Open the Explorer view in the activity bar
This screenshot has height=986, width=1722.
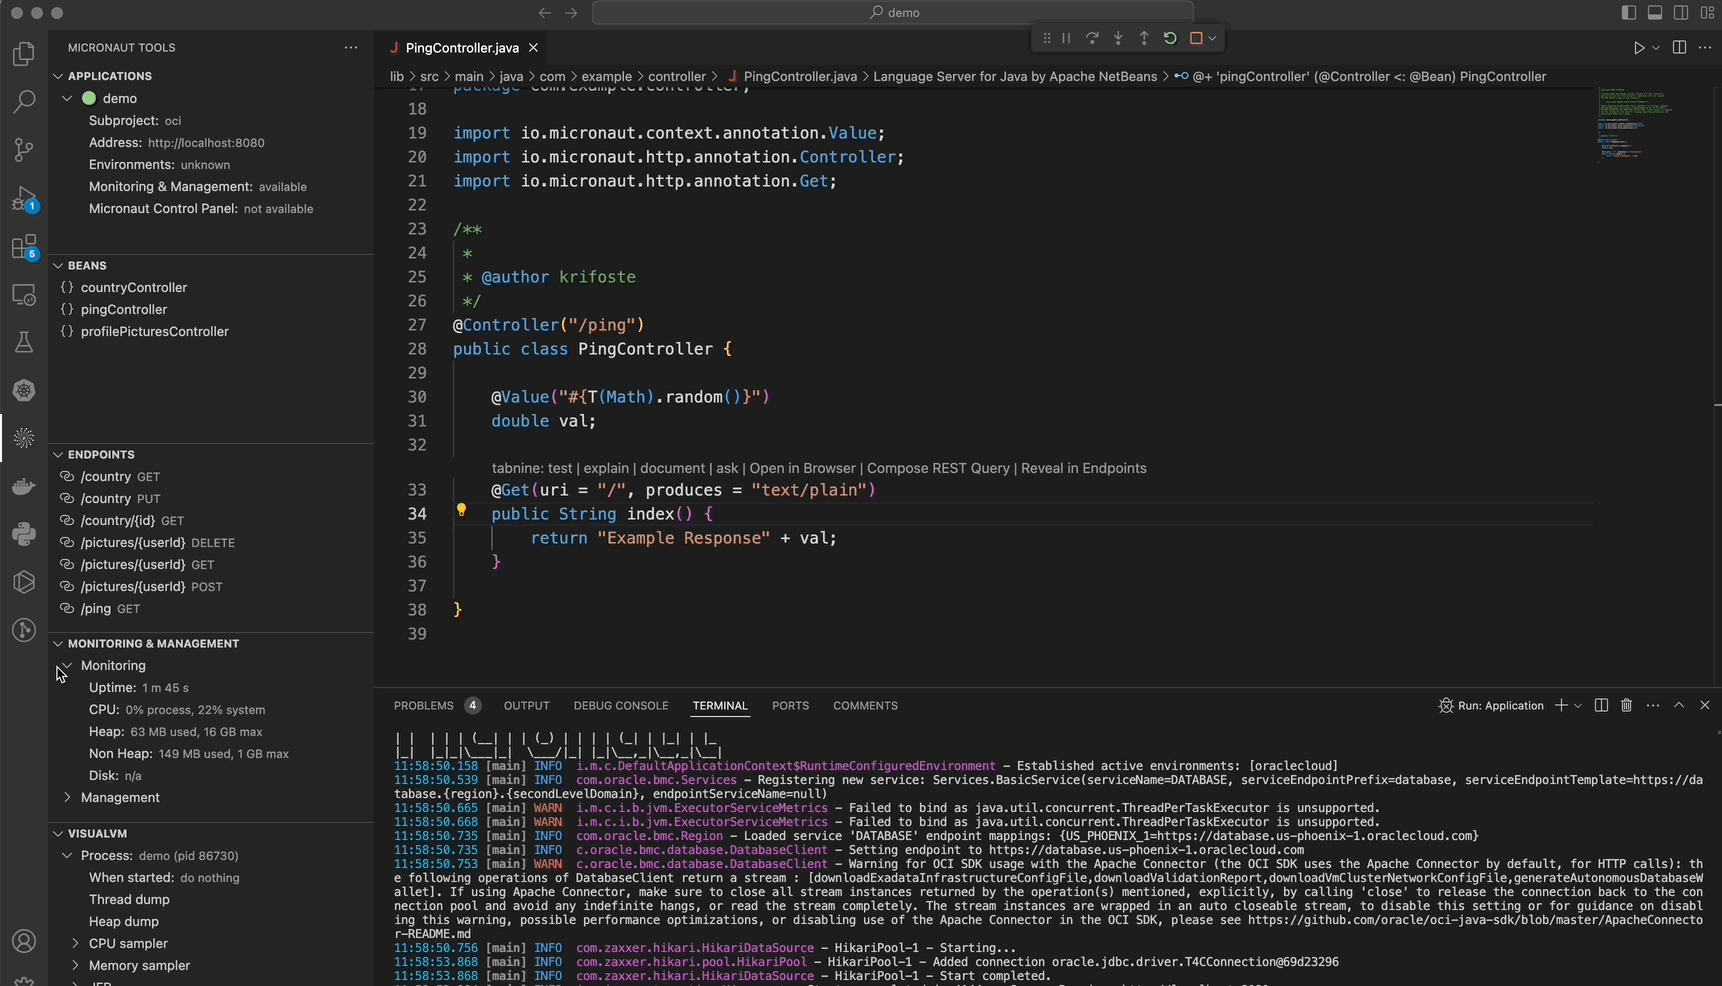24,53
